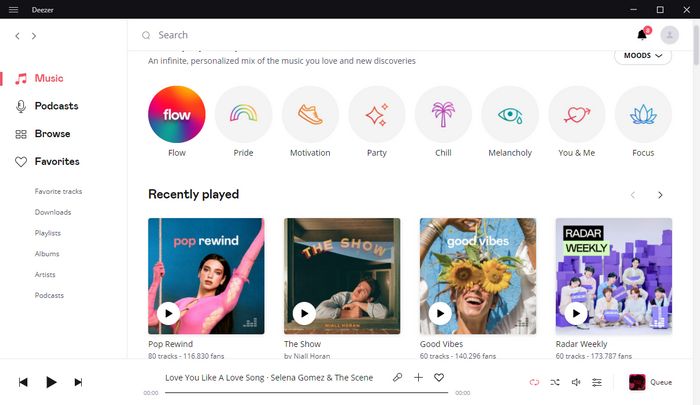This screenshot has width=700, height=405.
Task: Play the Pop Rewind playlist
Action: click(168, 313)
